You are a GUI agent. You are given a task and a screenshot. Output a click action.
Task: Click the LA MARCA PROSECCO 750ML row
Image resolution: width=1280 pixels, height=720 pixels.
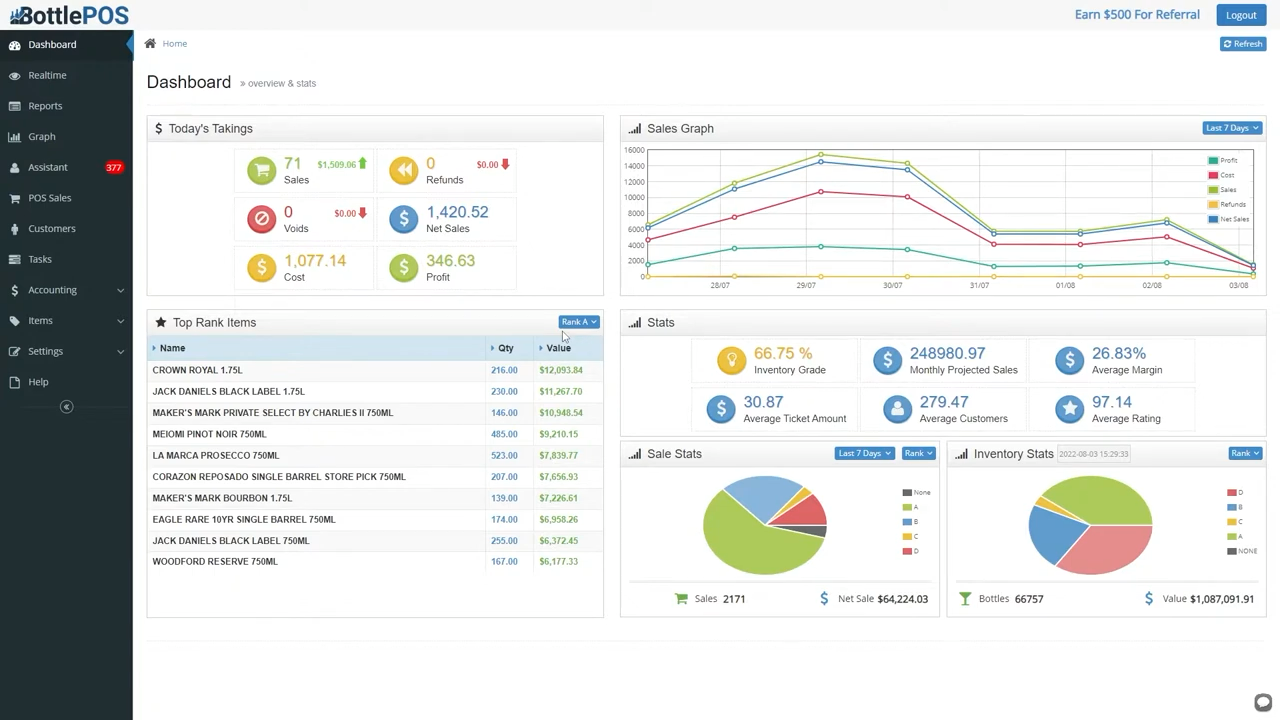pos(375,455)
